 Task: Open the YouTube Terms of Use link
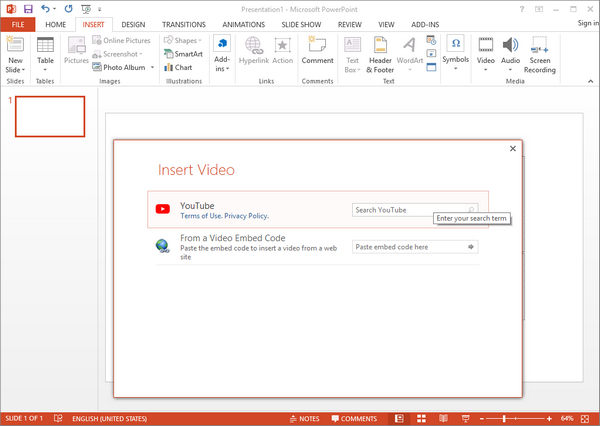[x=201, y=216]
